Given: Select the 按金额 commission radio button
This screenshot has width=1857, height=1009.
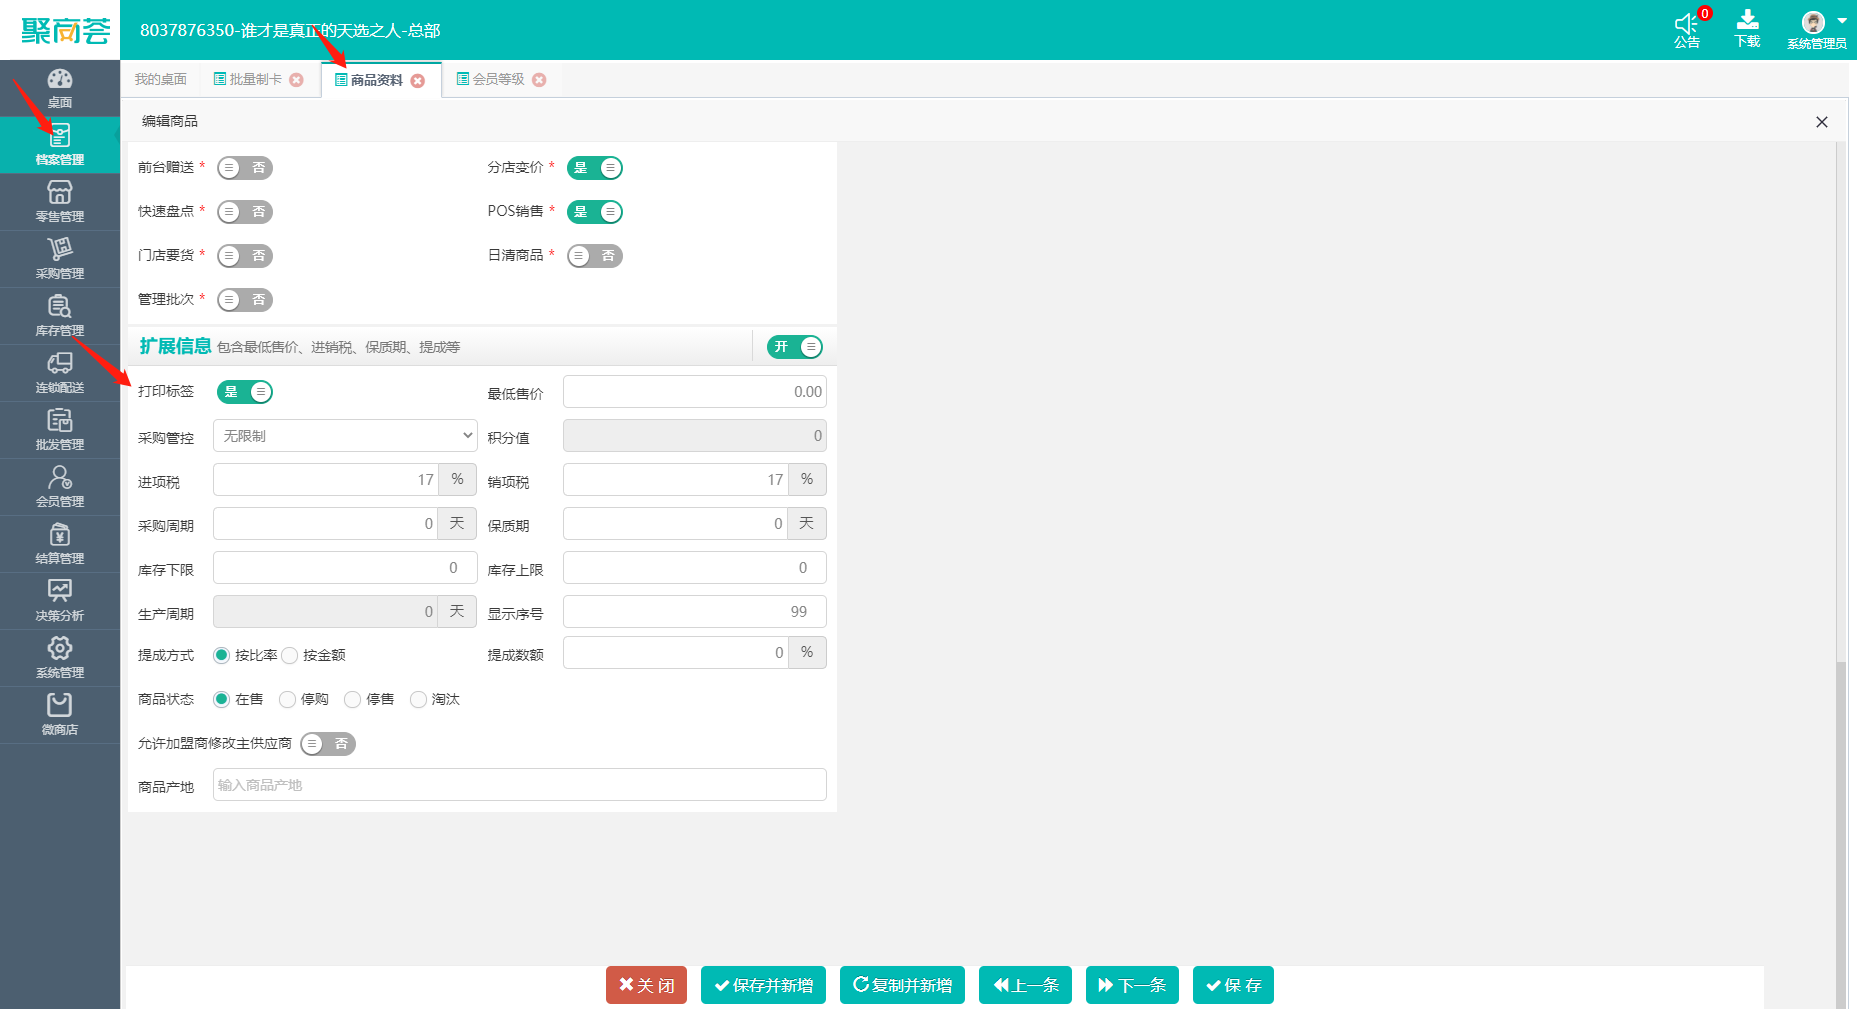Looking at the screenshot, I should point(290,656).
